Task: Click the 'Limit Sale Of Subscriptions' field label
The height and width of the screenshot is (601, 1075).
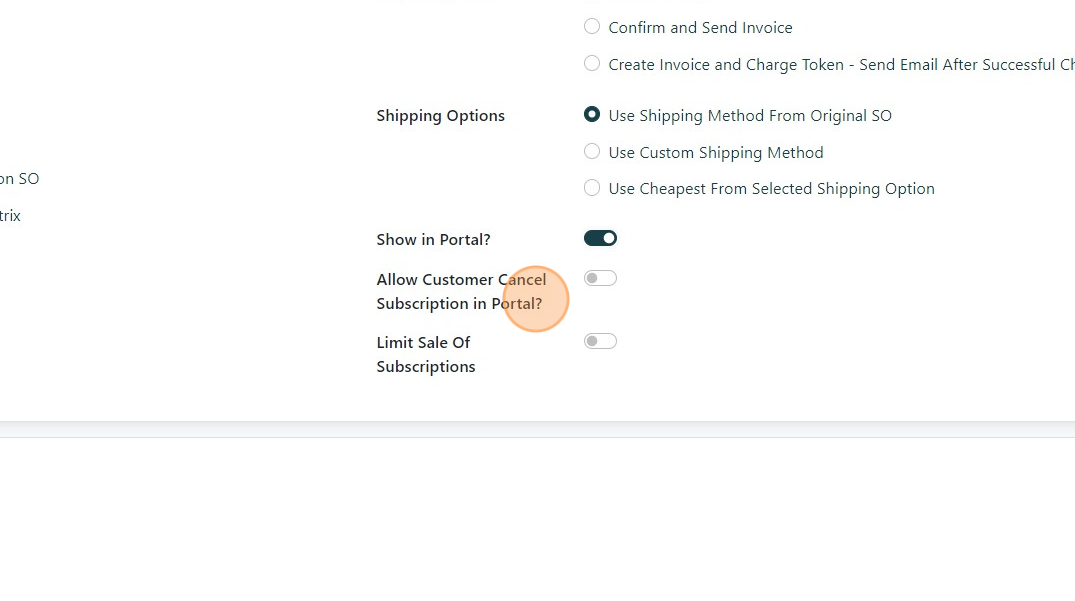Action: click(x=425, y=354)
